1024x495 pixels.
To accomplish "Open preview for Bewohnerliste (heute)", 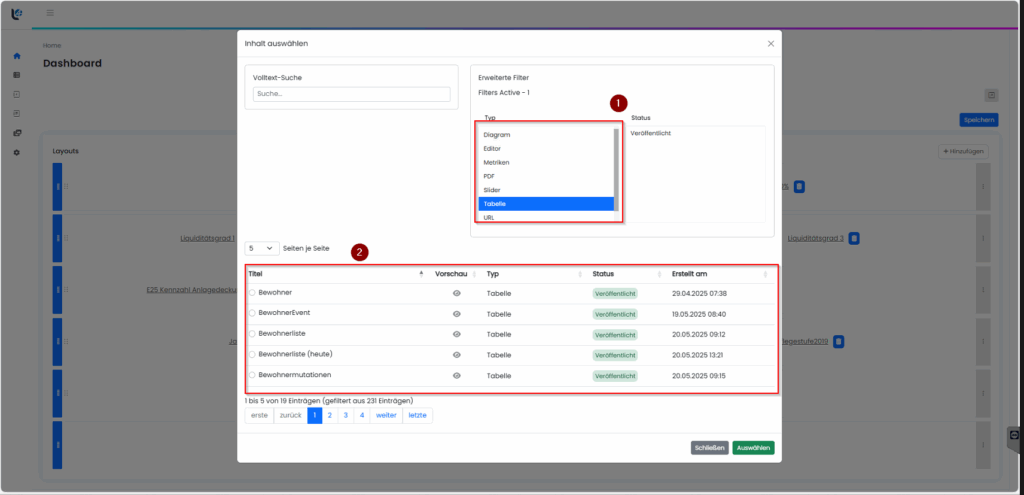I will (x=456, y=355).
